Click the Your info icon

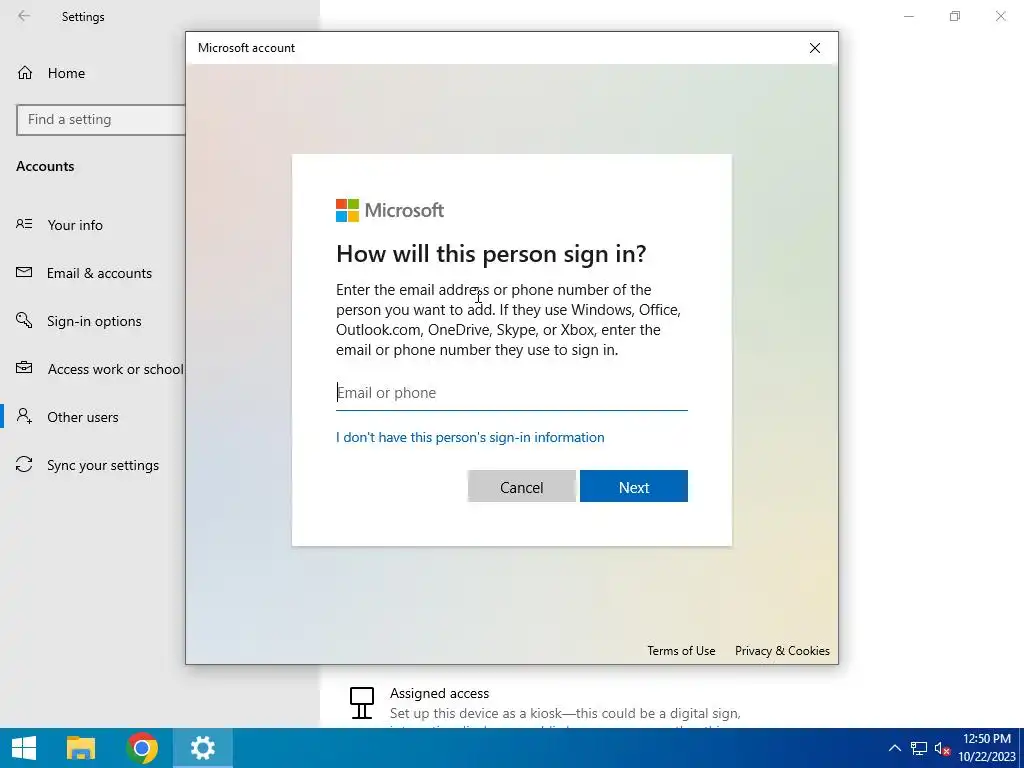(x=24, y=225)
